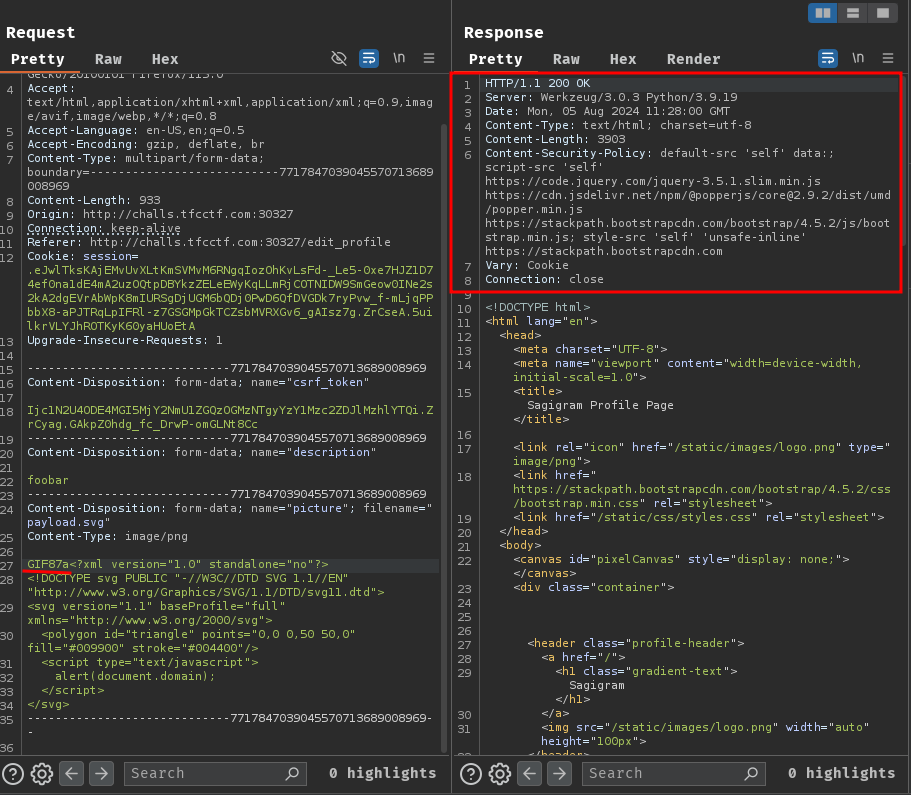Image resolution: width=911 pixels, height=795 pixels.
Task: Select the combined single-pane layout icon
Action: coord(883,13)
